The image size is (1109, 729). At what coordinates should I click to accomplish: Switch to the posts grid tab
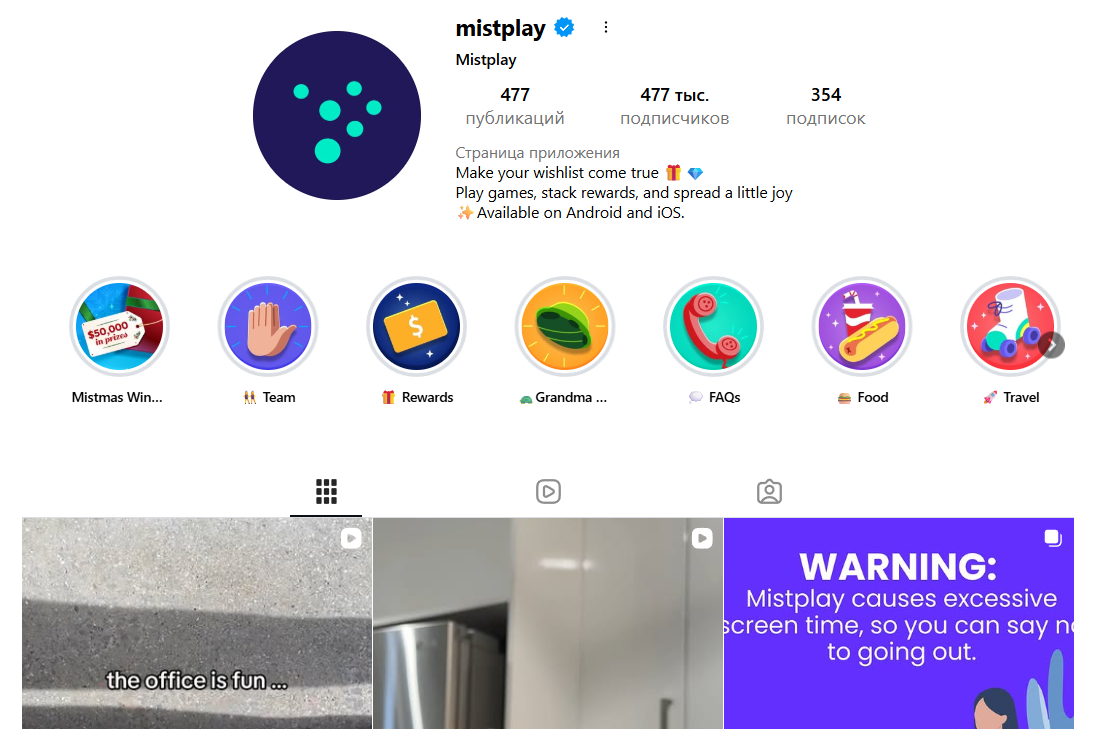(326, 491)
